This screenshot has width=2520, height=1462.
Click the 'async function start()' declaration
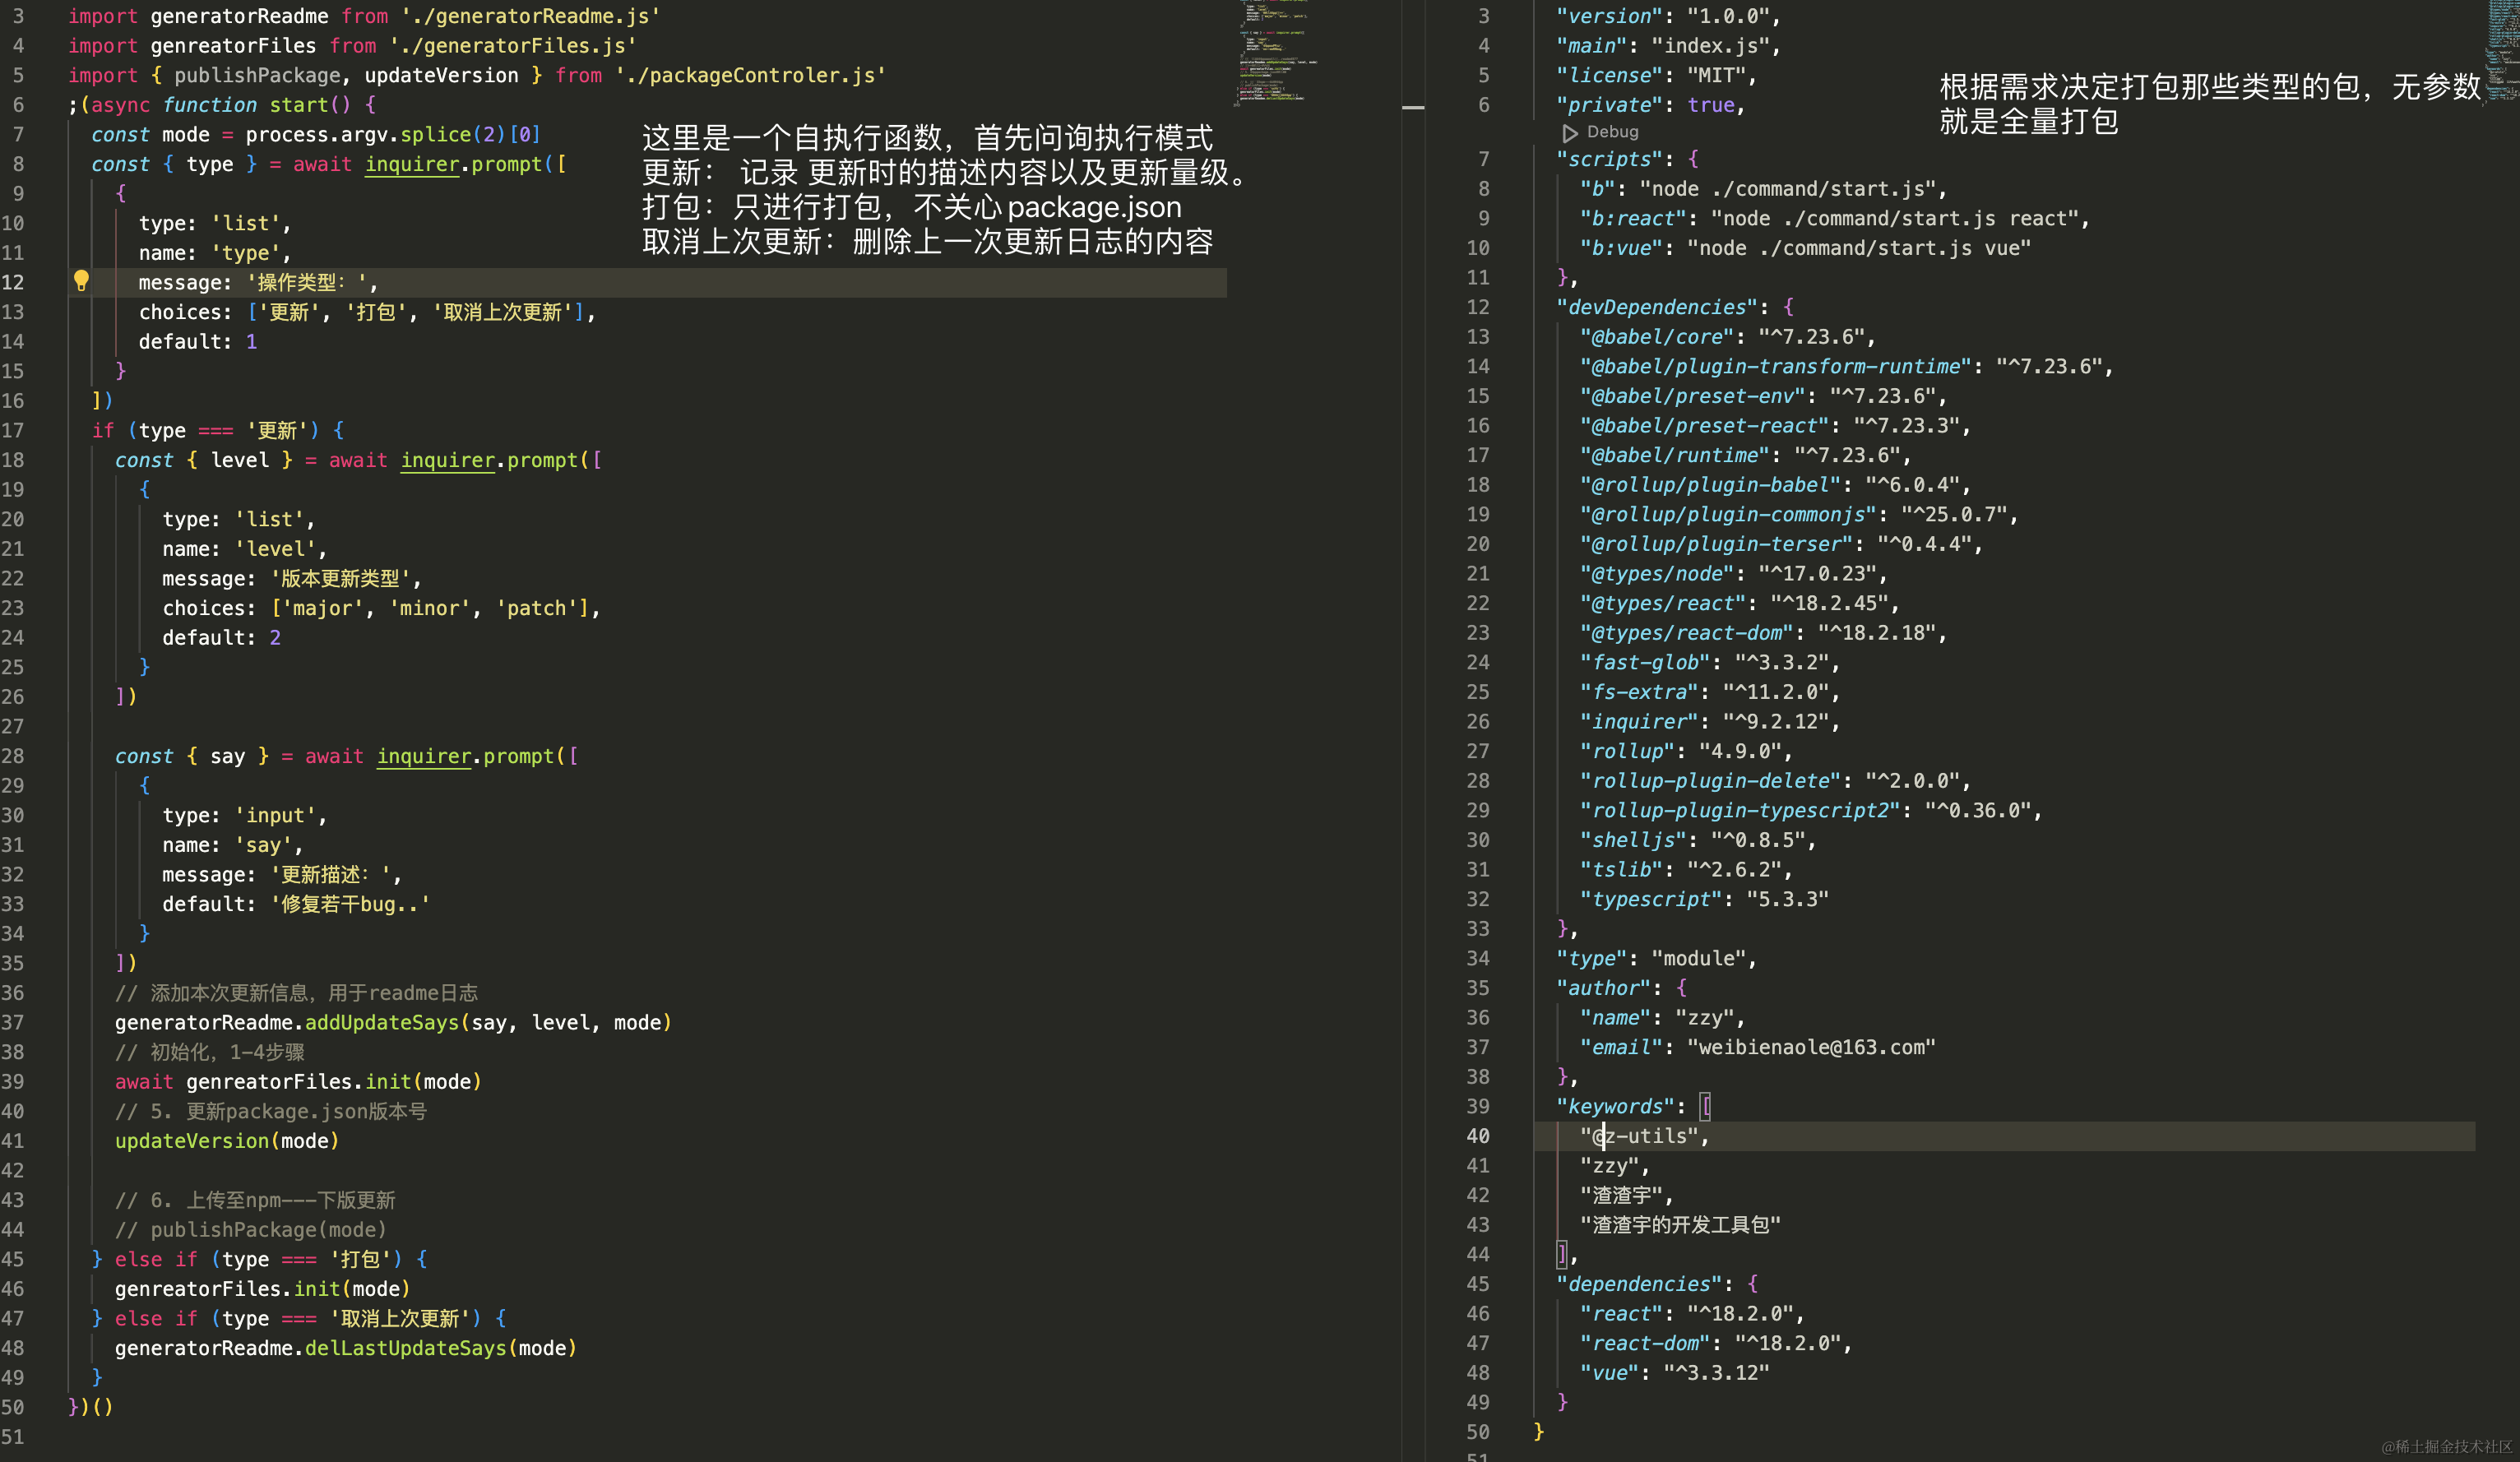[x=221, y=105]
